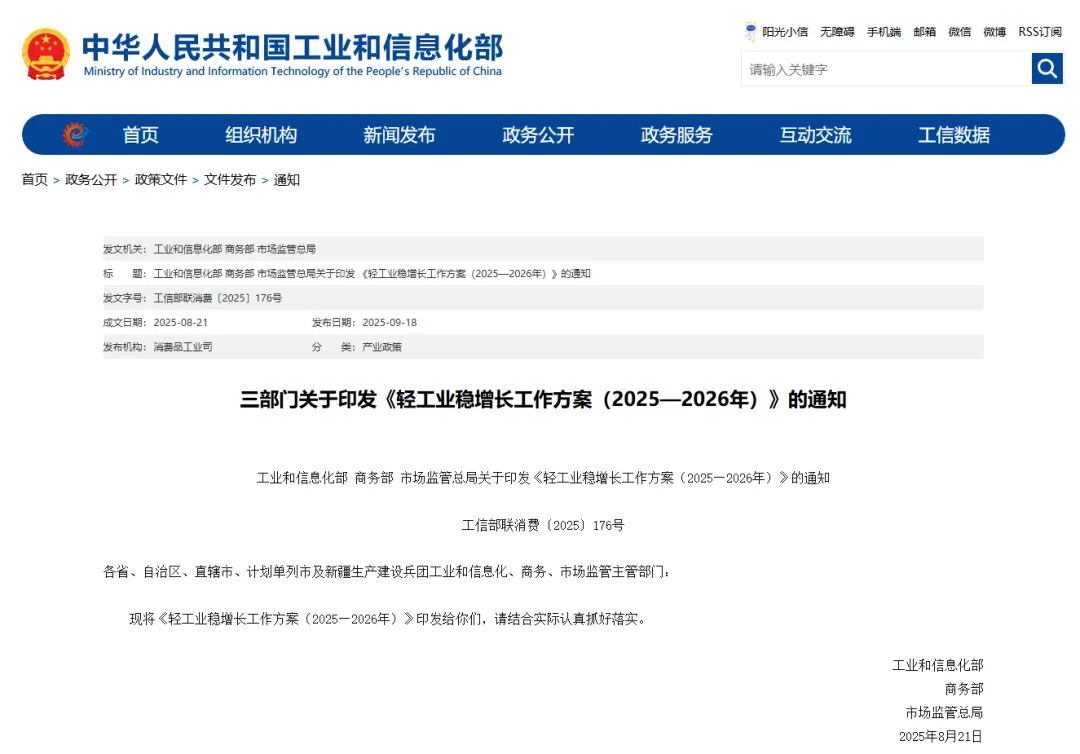Click the bold article headline 三部门关于印发
Screen dimensions: 1080x754
click(x=543, y=399)
